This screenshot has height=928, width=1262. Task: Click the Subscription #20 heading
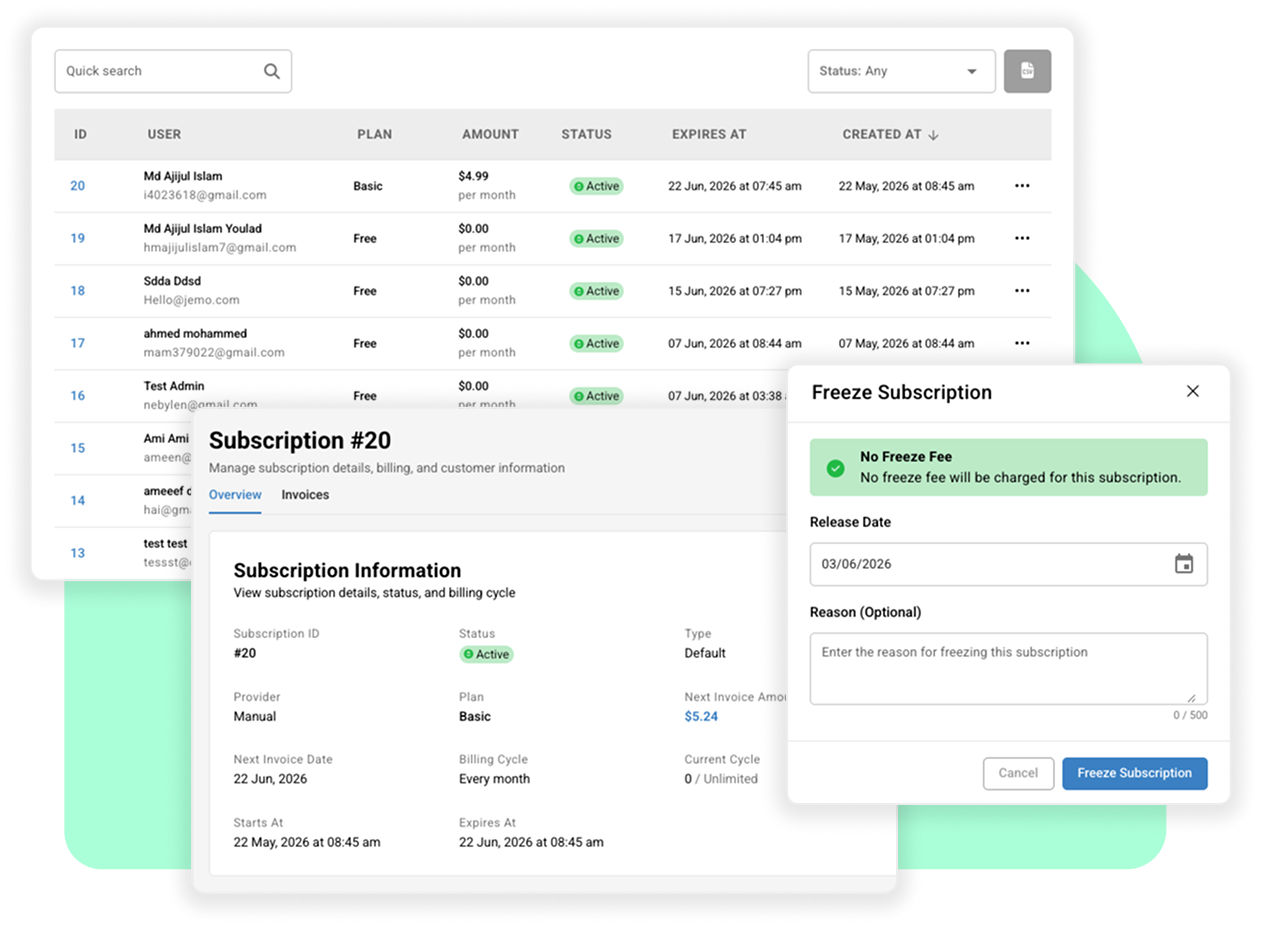point(300,441)
